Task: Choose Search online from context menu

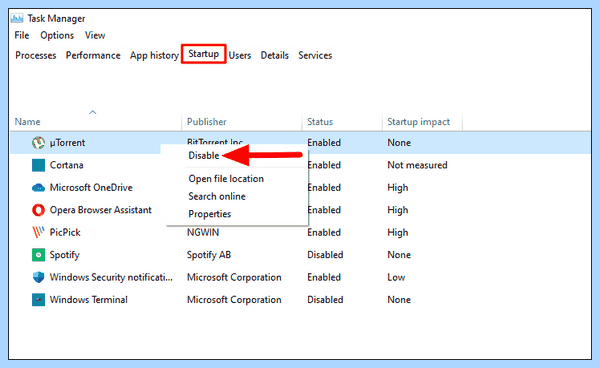Action: point(217,196)
